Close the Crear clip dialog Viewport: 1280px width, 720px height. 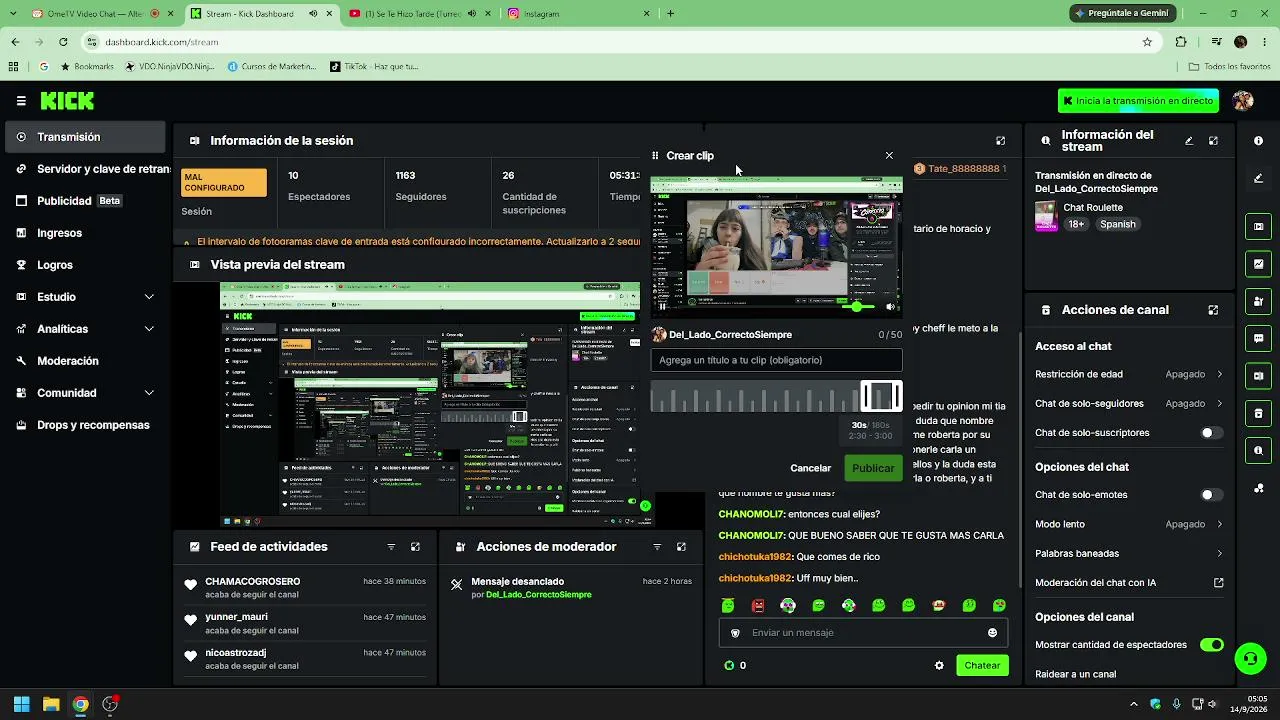(x=889, y=156)
